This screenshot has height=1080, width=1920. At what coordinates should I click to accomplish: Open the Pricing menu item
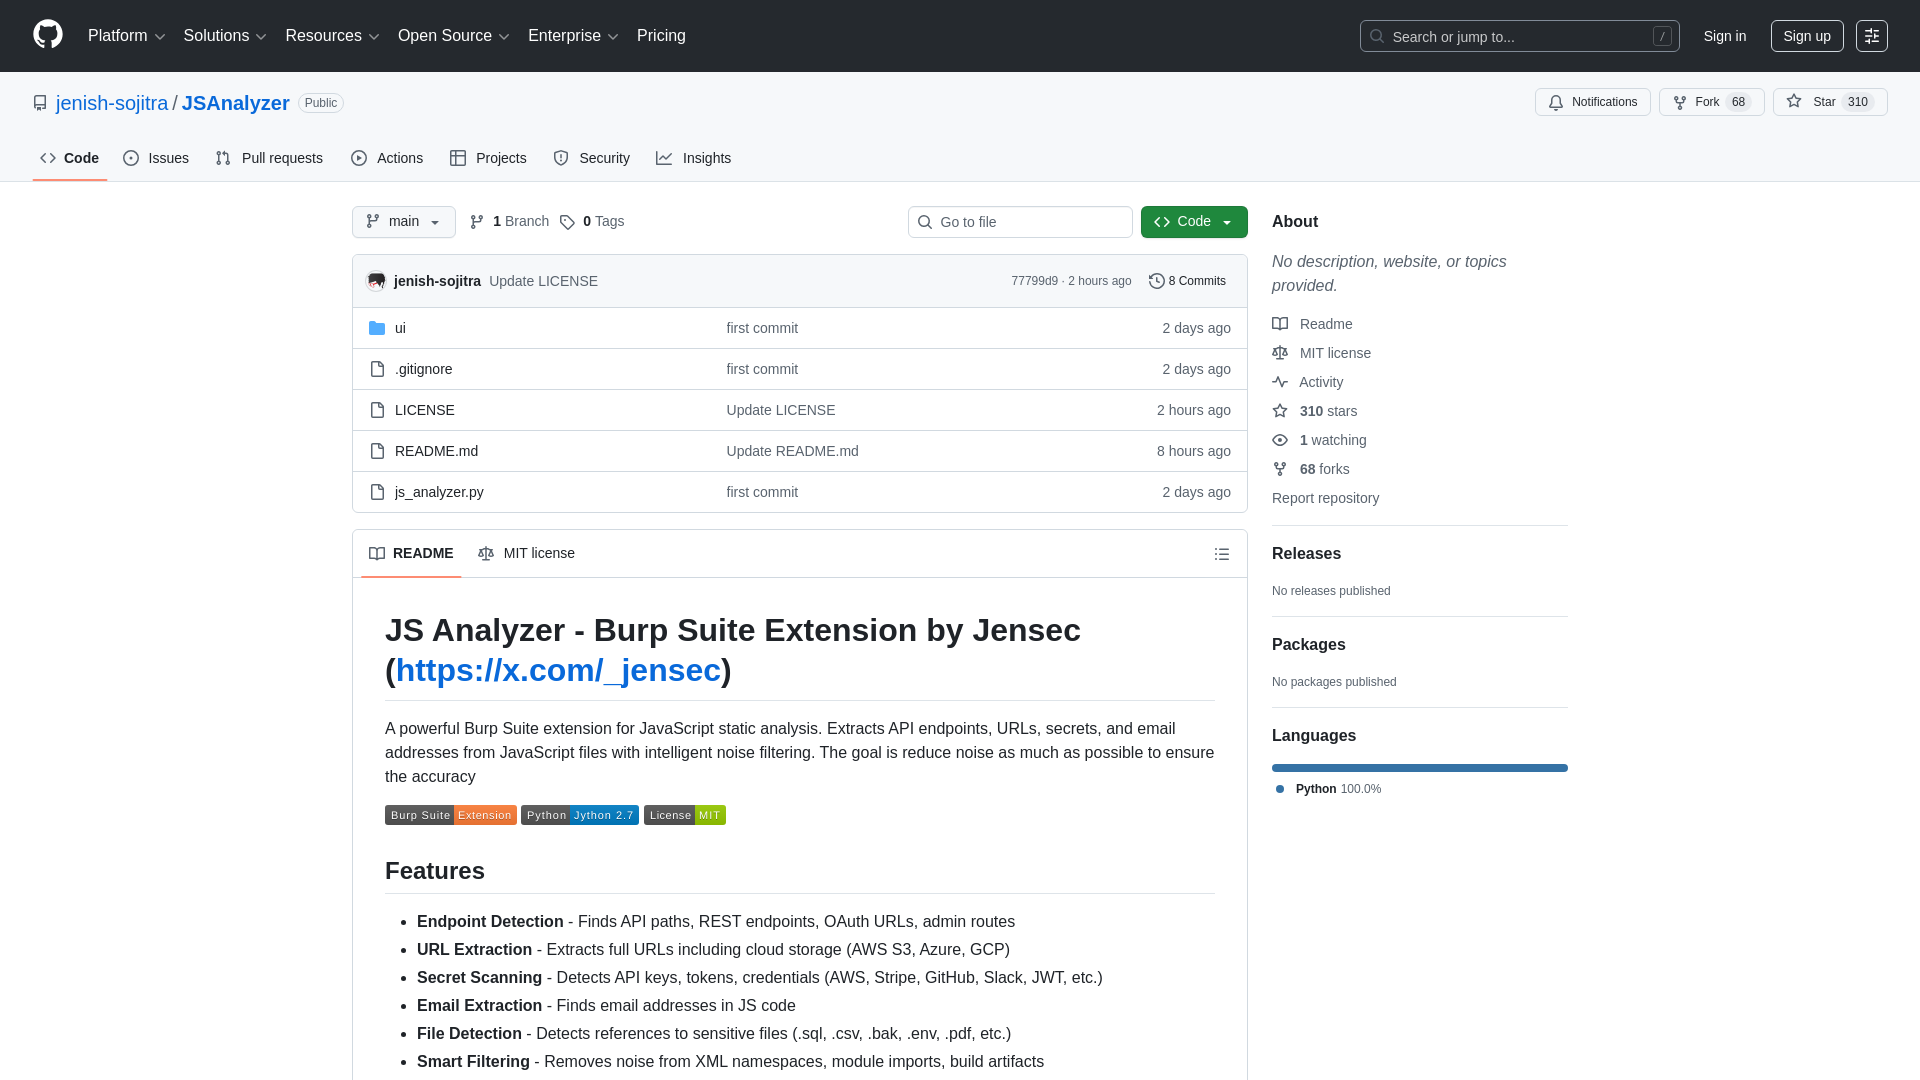coord(661,36)
